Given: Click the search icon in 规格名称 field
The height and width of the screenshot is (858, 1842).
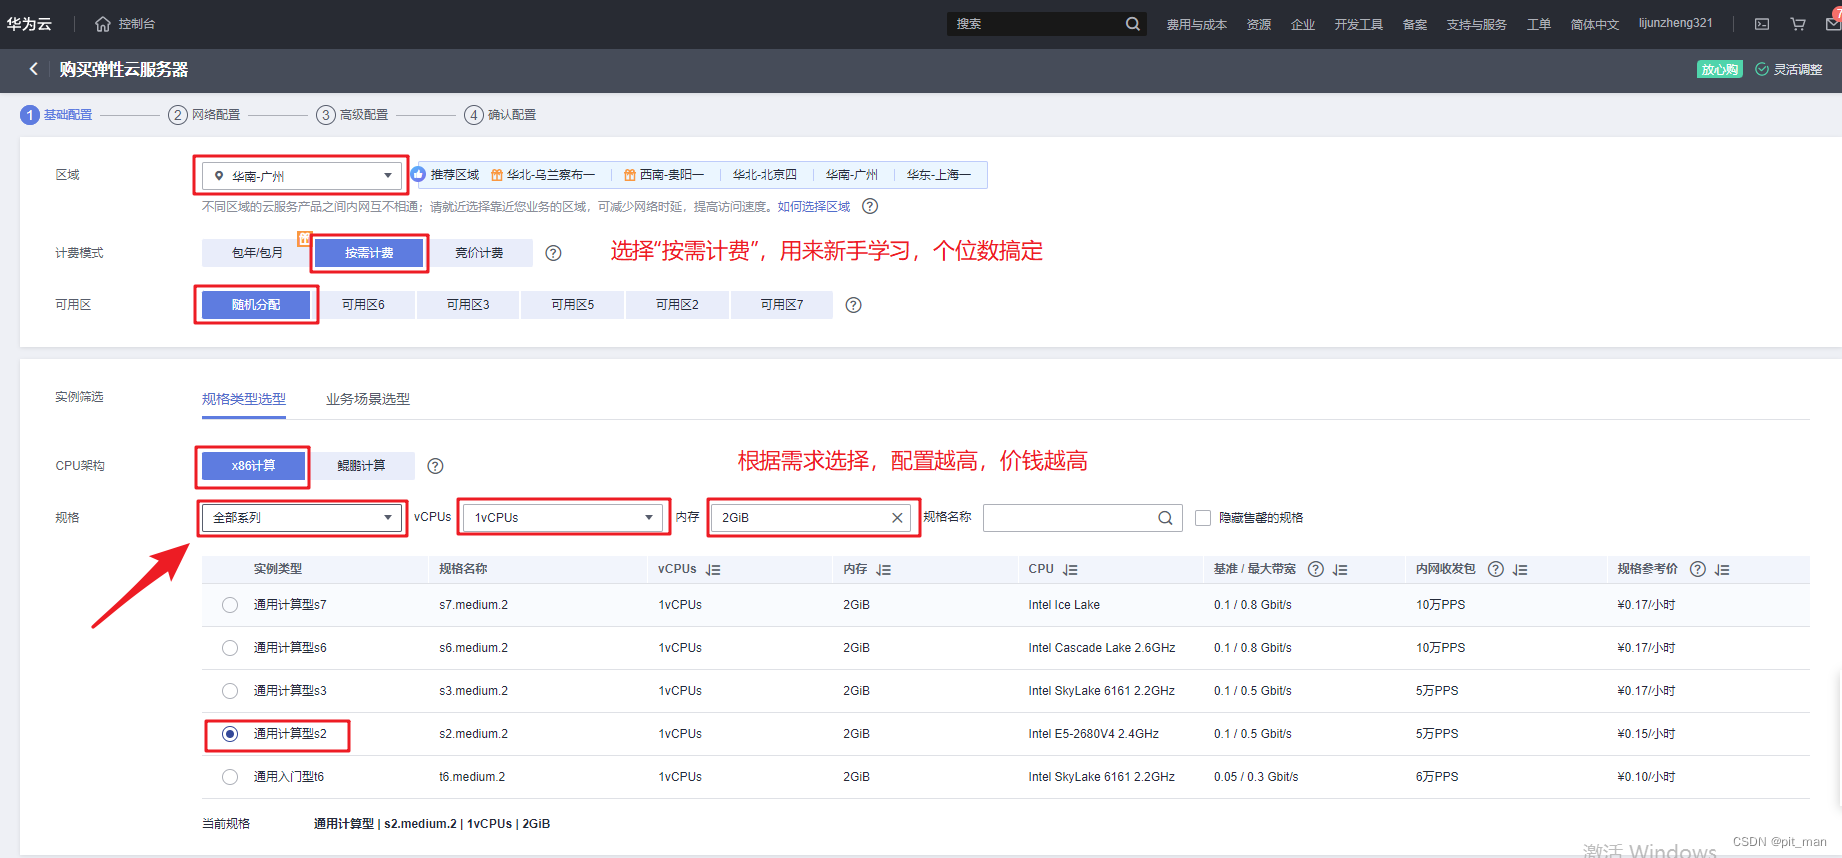Looking at the screenshot, I should click(1165, 518).
